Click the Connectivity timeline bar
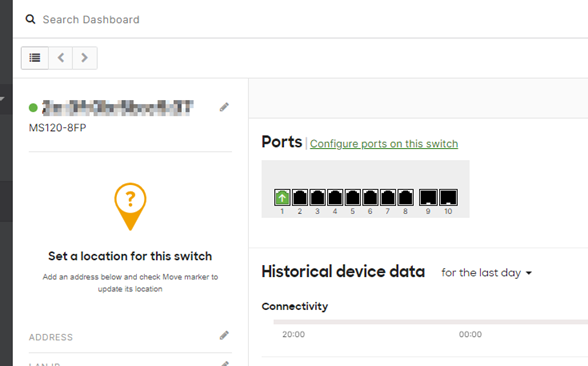The height and width of the screenshot is (366, 588). pos(430,322)
